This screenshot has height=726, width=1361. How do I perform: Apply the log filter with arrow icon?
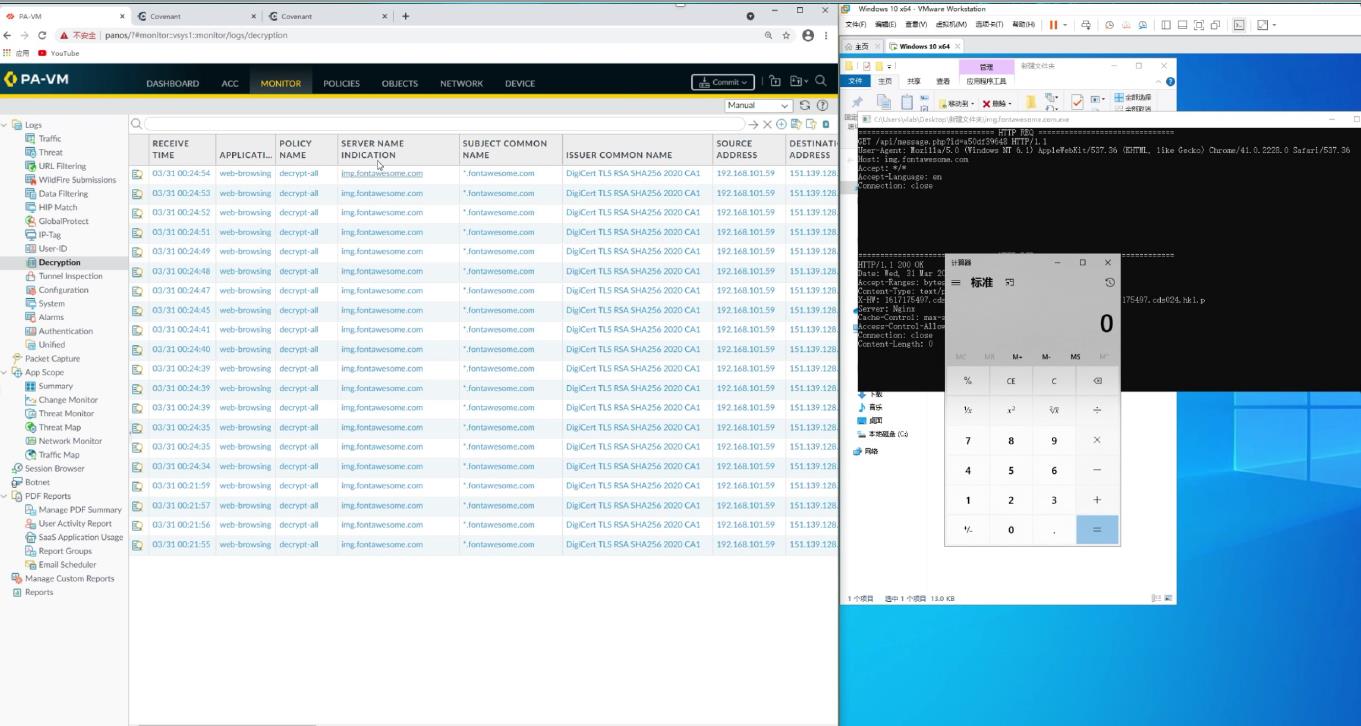tap(753, 124)
